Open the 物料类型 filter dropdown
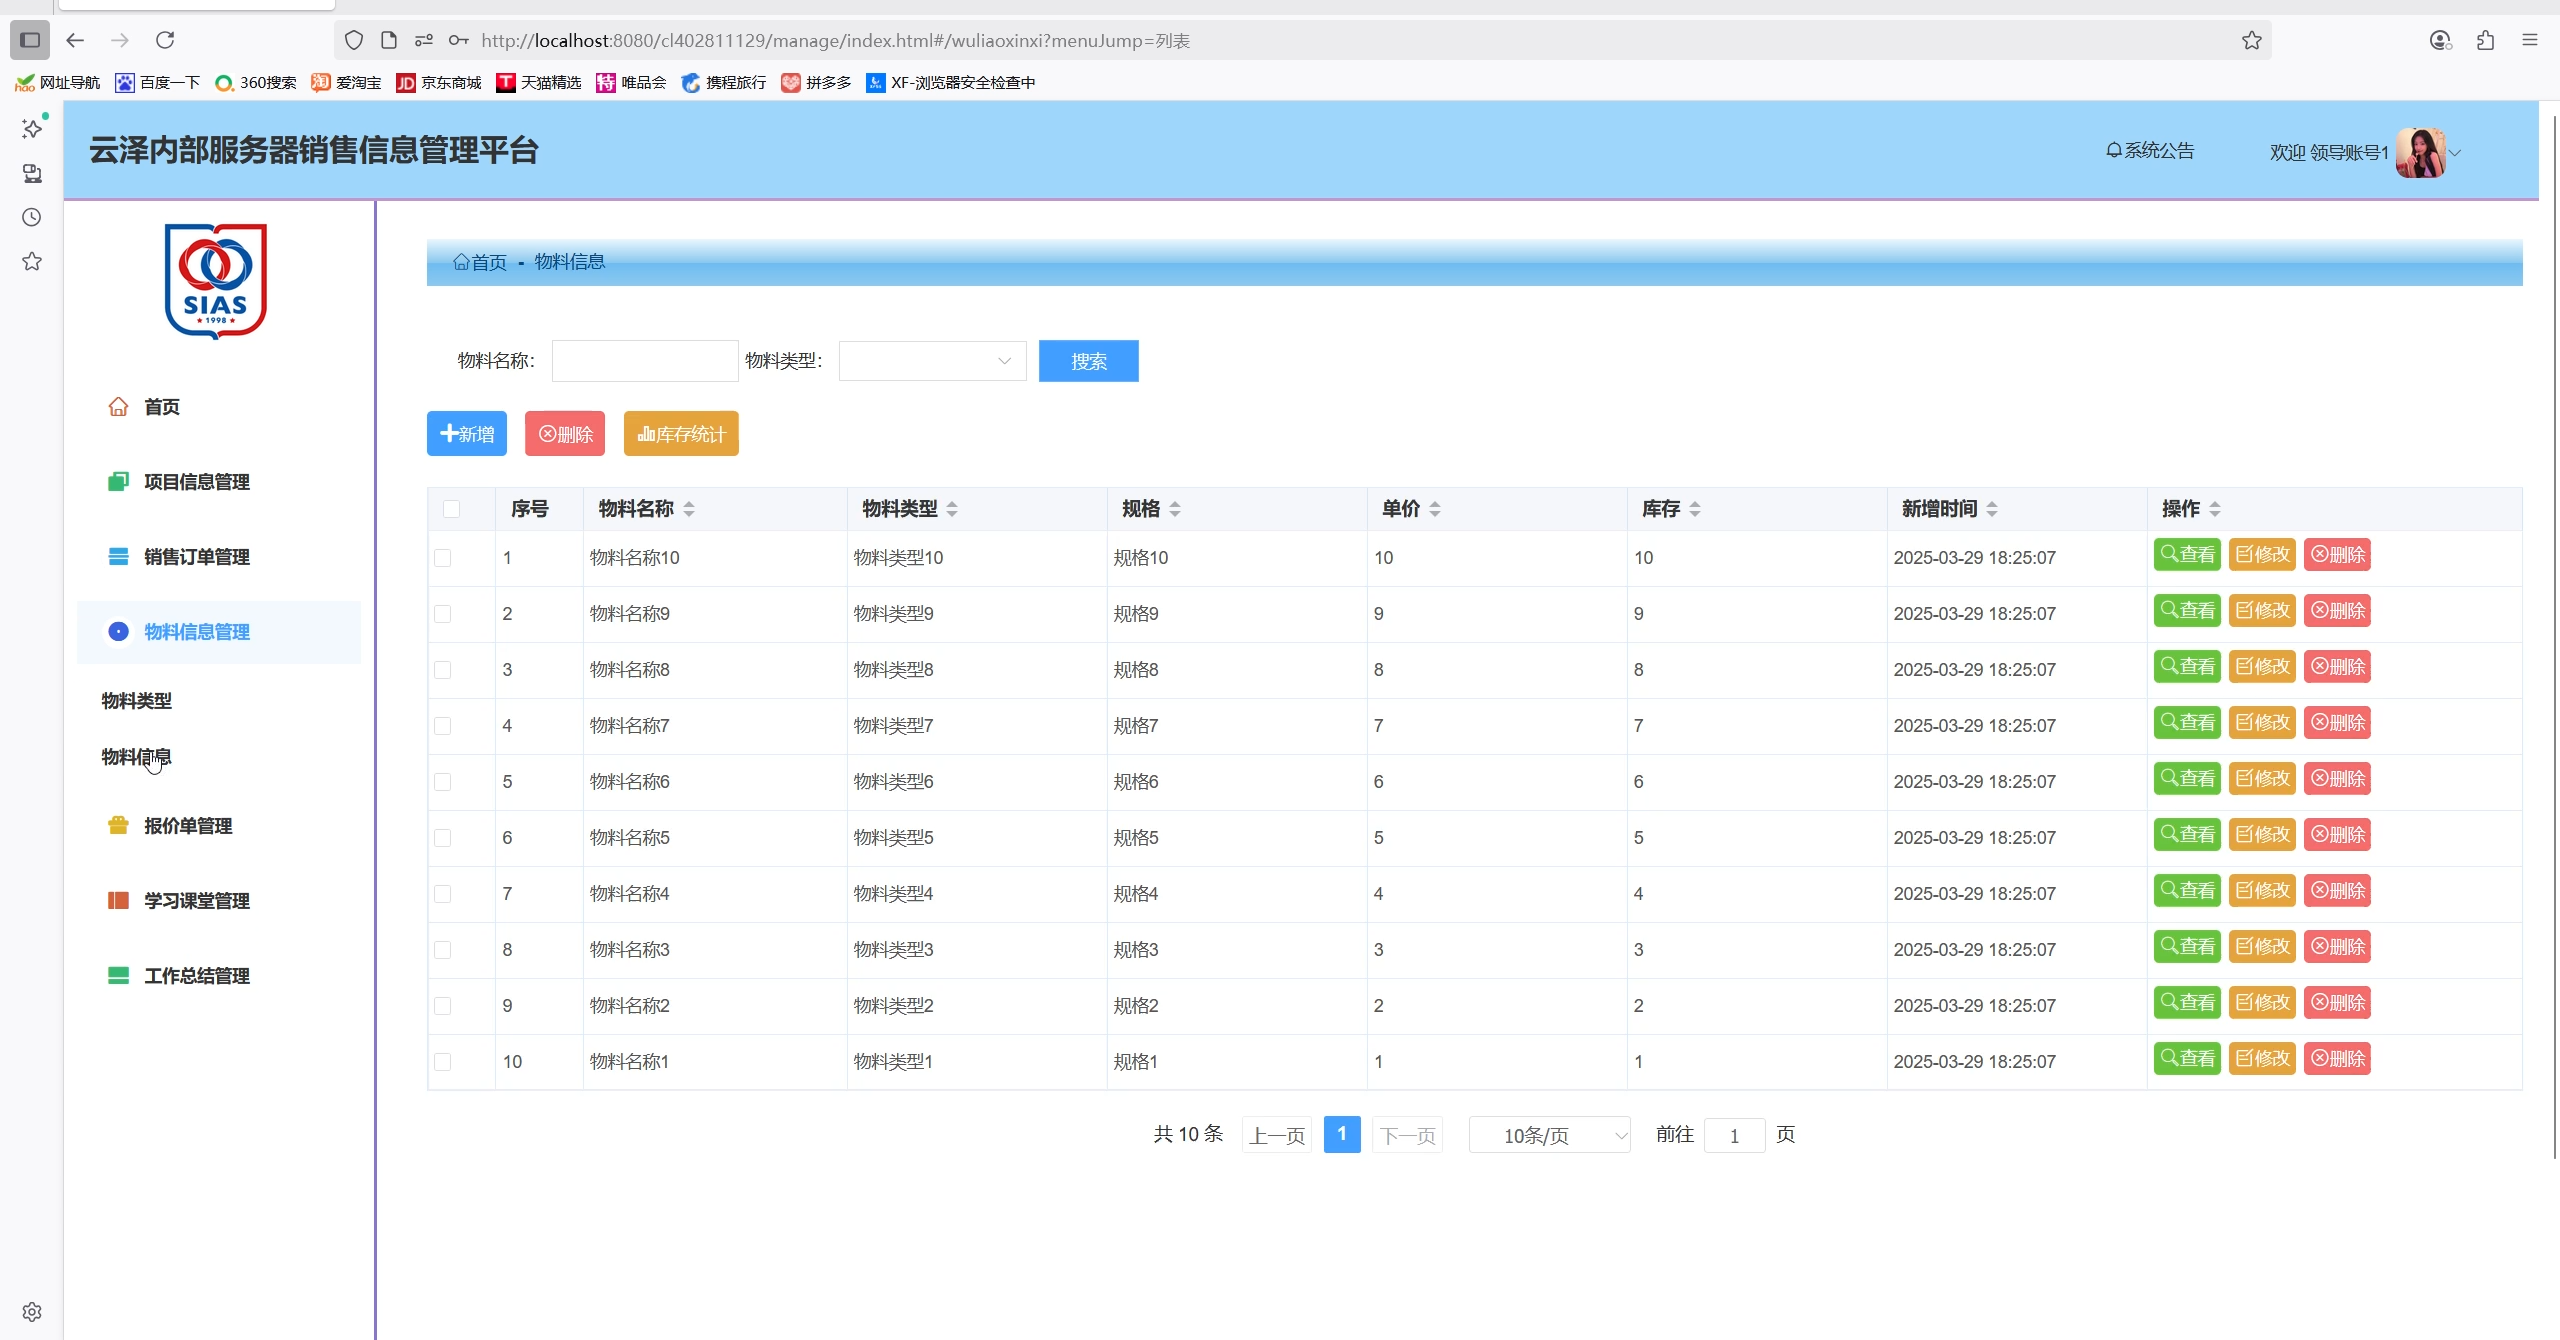The image size is (2560, 1340). [x=931, y=361]
